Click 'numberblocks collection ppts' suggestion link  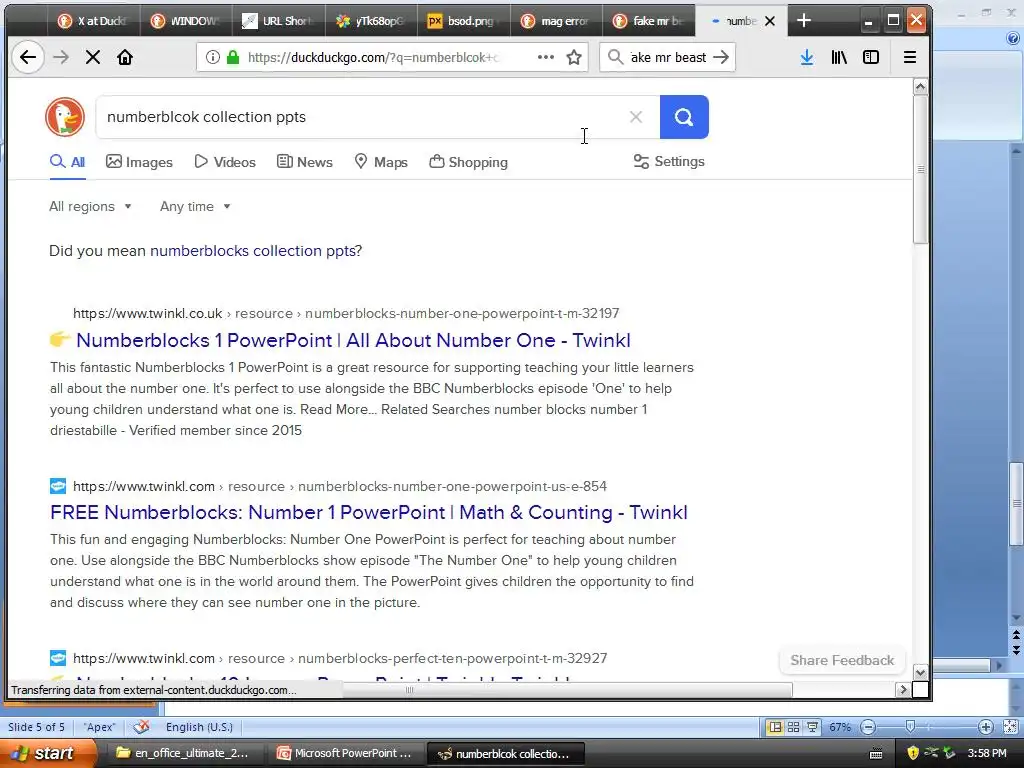[x=253, y=251]
